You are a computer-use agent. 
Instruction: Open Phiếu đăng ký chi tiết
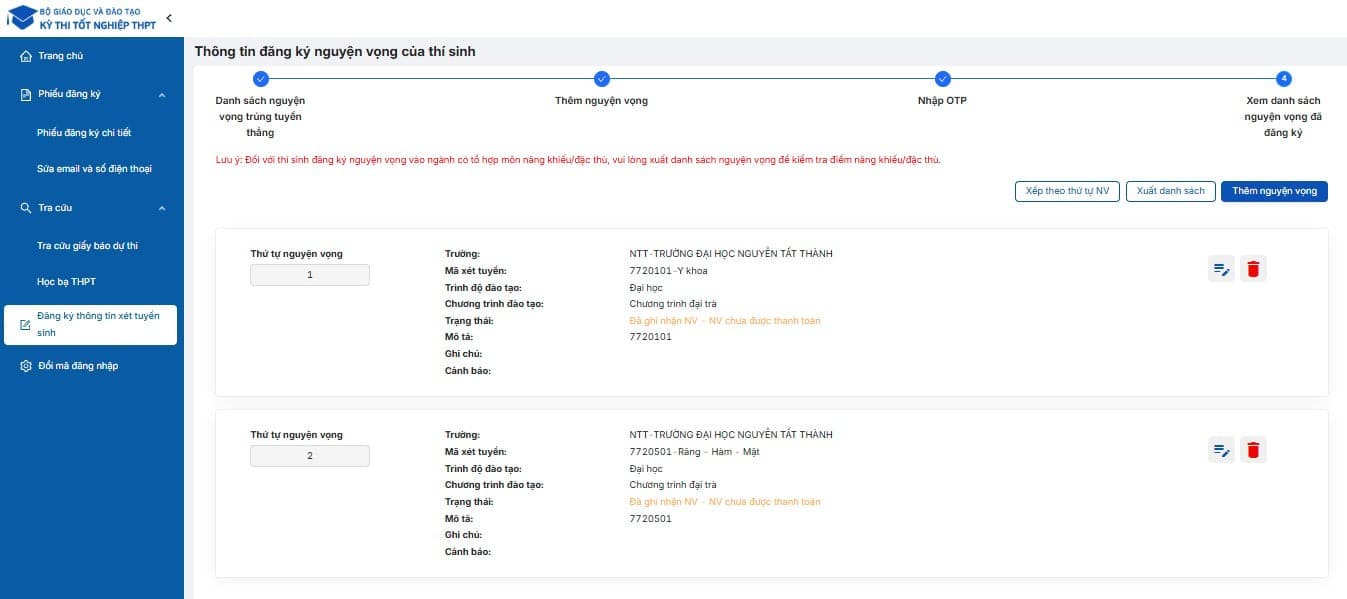click(x=84, y=133)
